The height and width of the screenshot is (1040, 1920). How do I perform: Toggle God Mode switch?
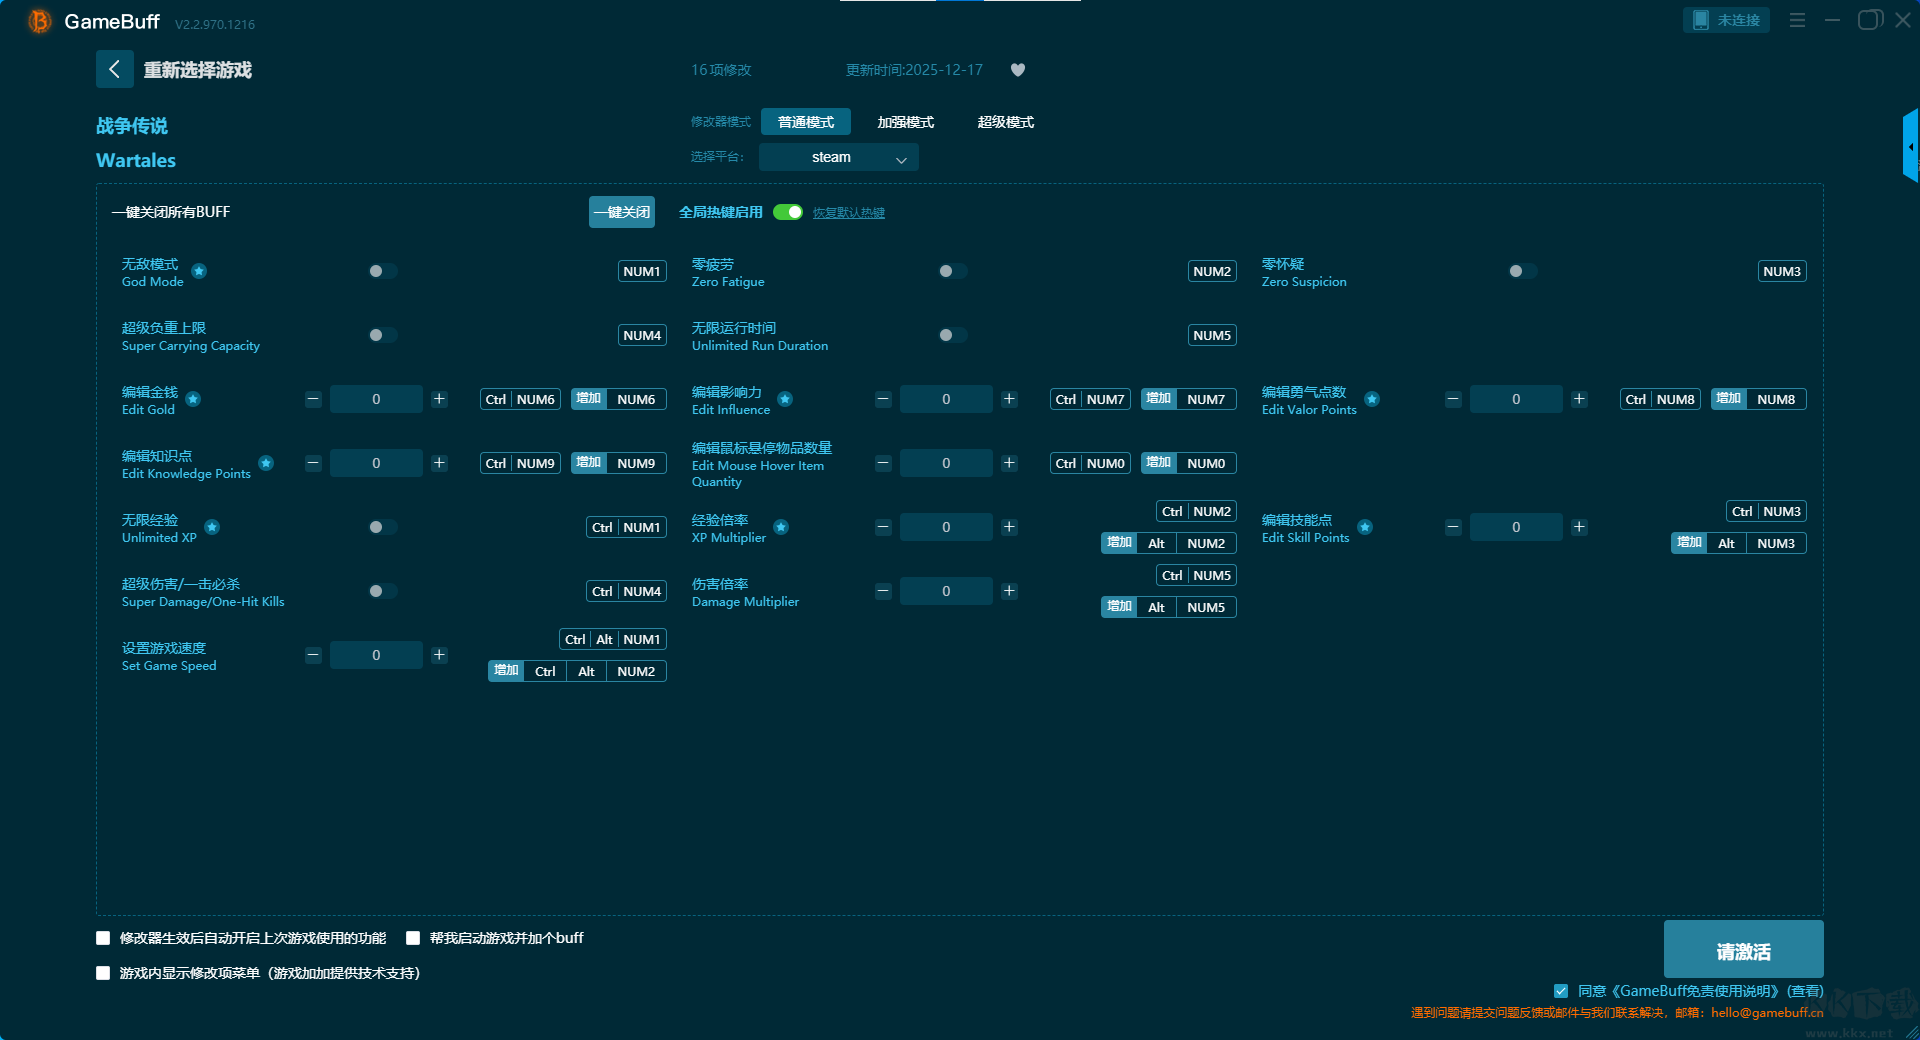click(382, 271)
